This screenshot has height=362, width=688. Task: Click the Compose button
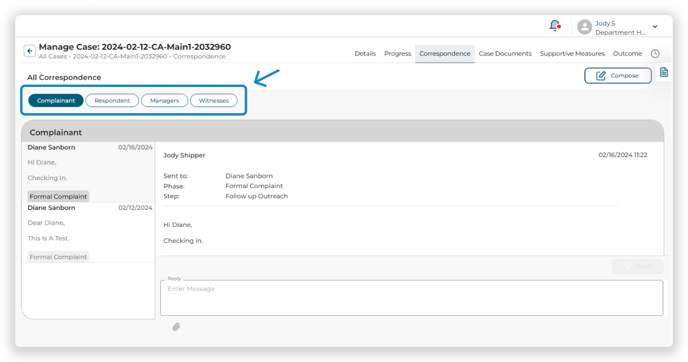[x=618, y=75]
